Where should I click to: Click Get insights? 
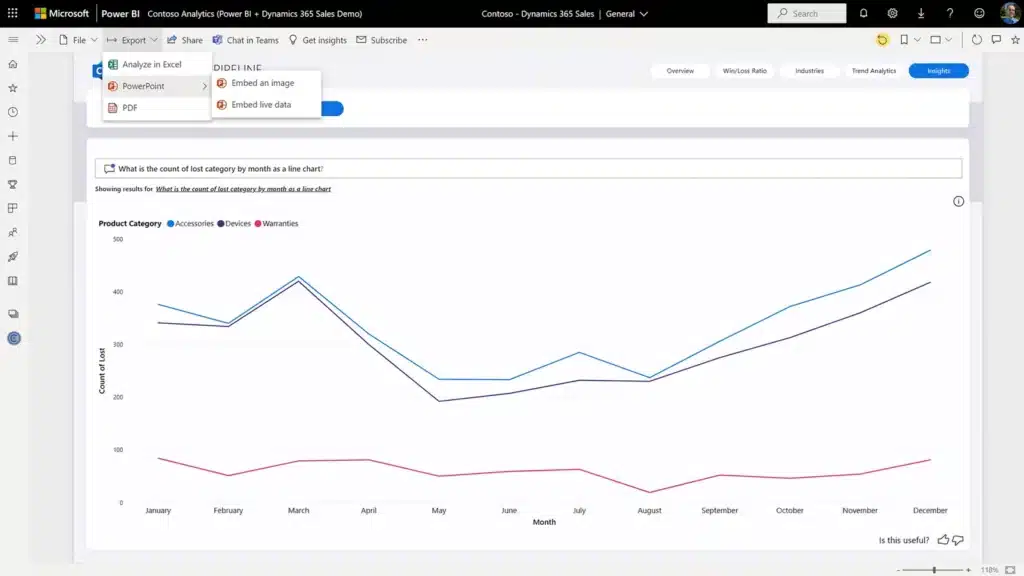(317, 40)
